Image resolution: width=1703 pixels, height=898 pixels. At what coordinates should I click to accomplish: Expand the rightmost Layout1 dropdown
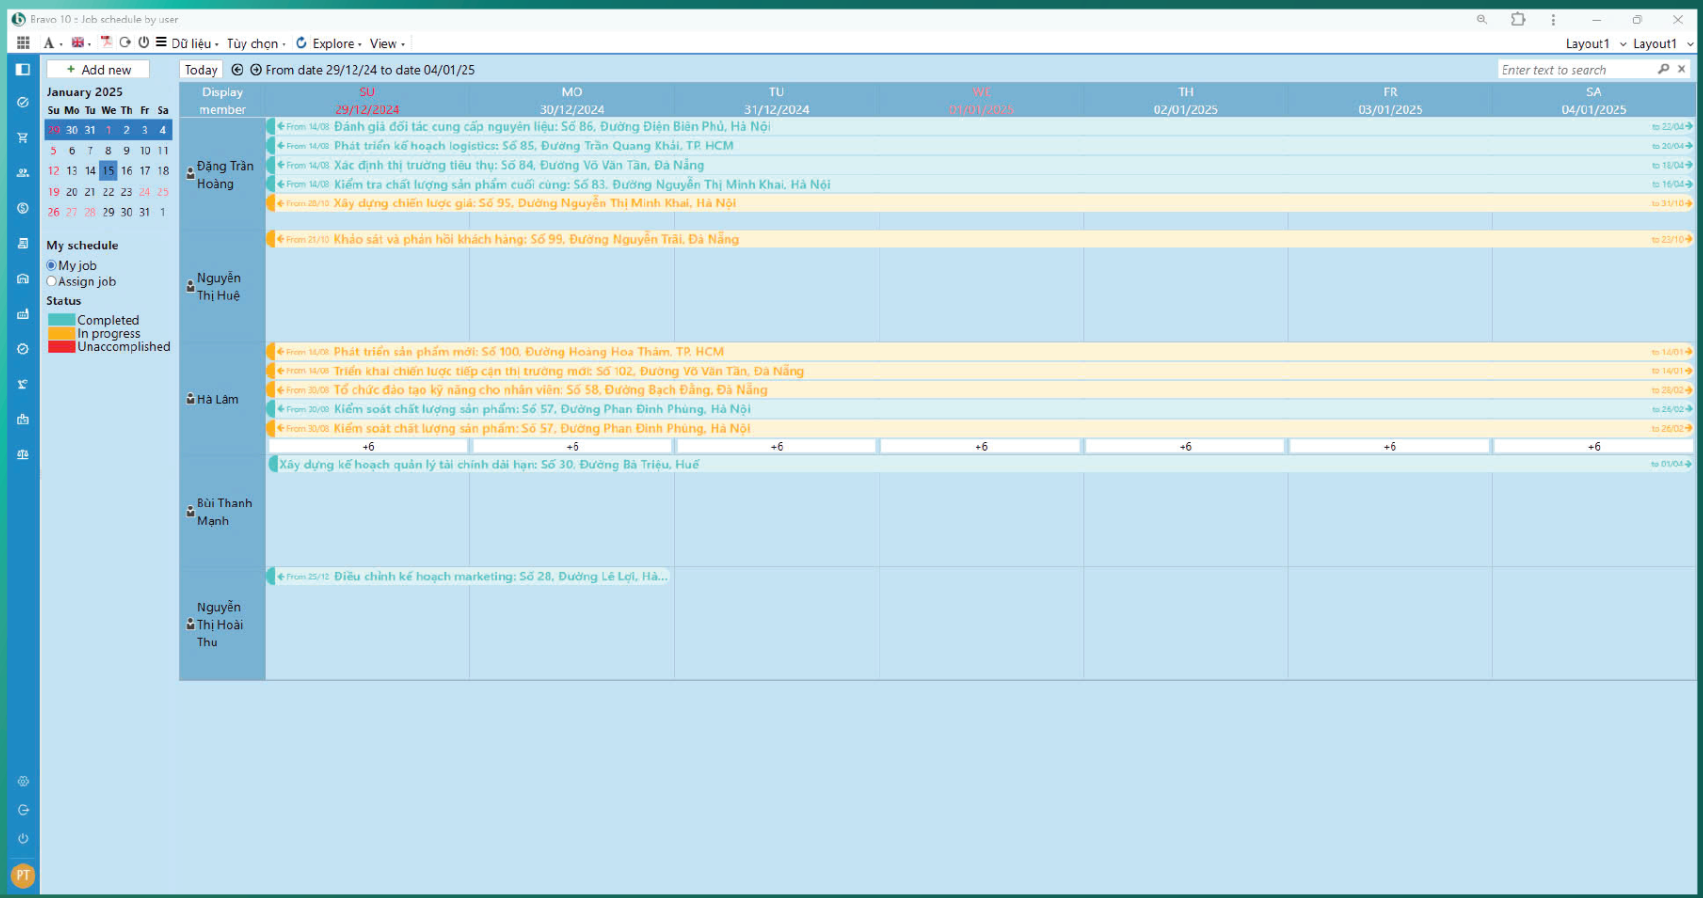click(x=1662, y=44)
